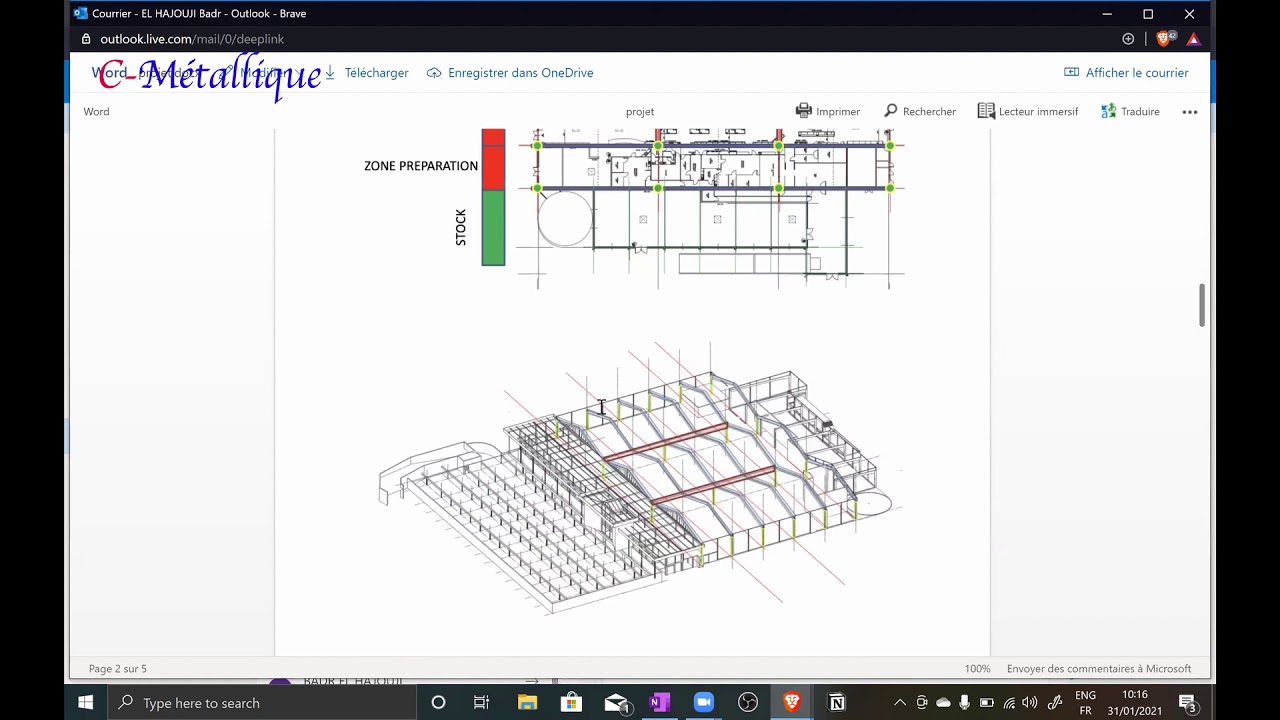Viewport: 1280px width, 720px height.
Task: Click the Brave Shields lion icon
Action: coord(1163,39)
